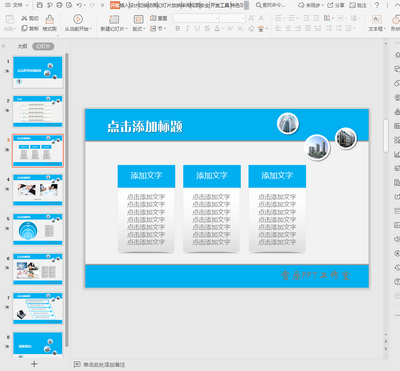
Task: Select slide 1 thumbnail
Action: point(38,72)
